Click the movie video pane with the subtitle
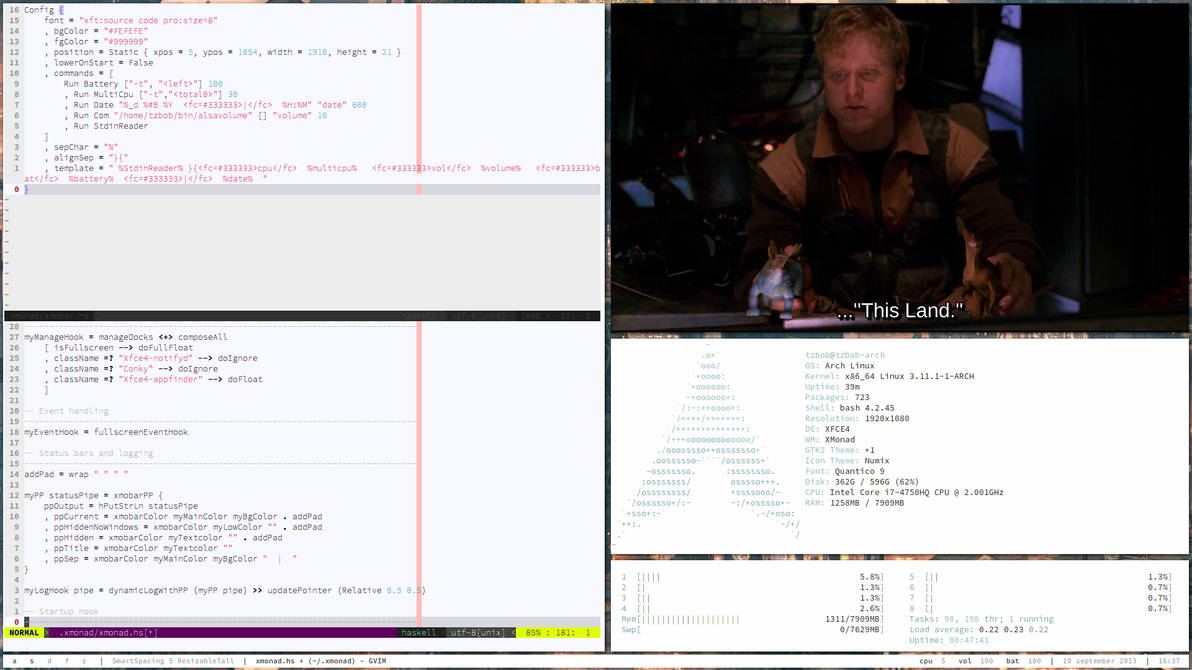 (x=899, y=167)
